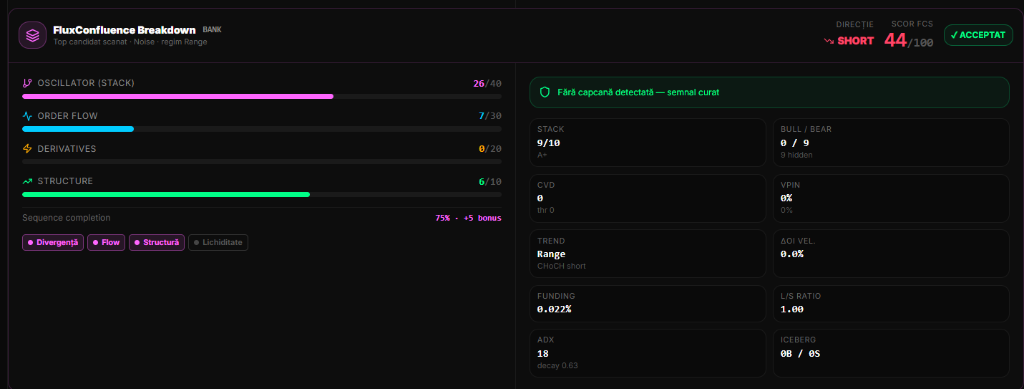Click the Oscillator (Stack) progress bar
This screenshot has width=1024, height=389.
262,97
